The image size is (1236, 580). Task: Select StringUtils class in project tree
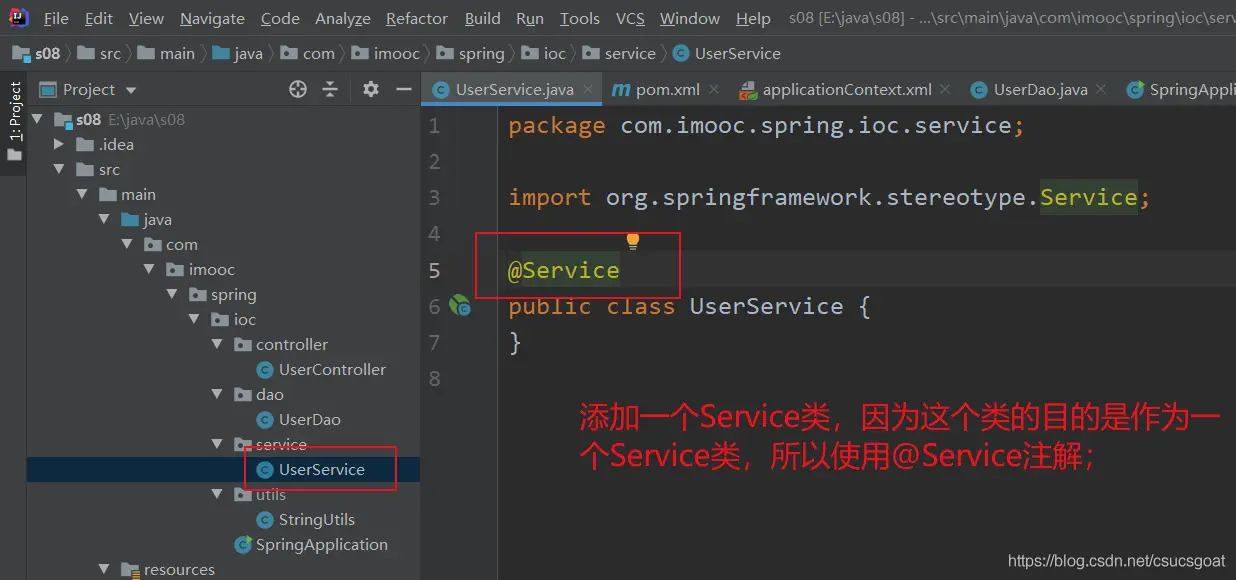[x=316, y=520]
